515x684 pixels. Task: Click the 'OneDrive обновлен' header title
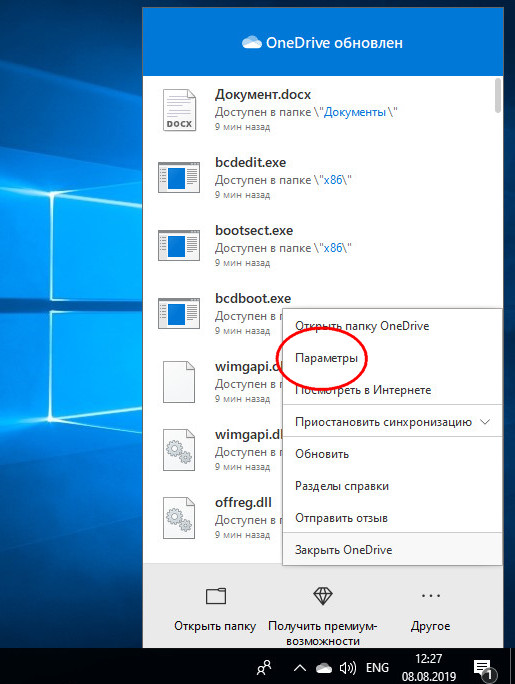[x=334, y=43]
